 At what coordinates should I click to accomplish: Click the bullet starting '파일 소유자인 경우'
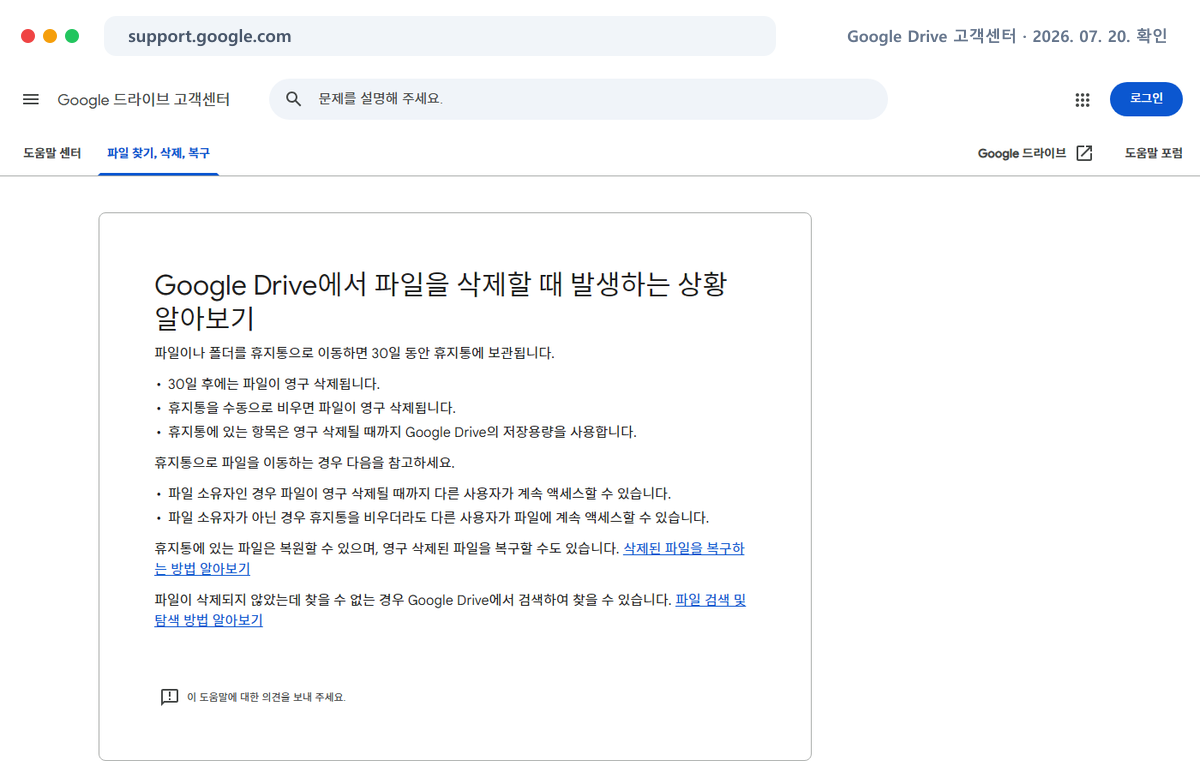click(420, 493)
